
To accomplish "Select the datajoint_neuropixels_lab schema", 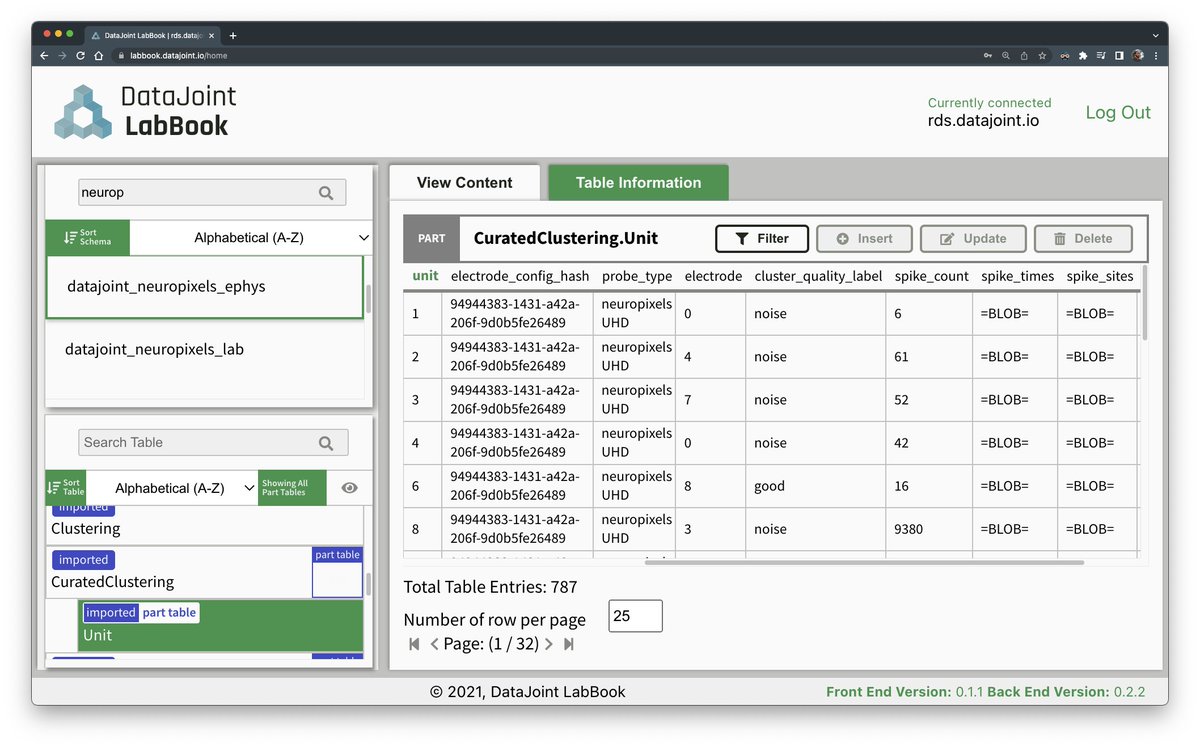I will pyautogui.click(x=205, y=350).
